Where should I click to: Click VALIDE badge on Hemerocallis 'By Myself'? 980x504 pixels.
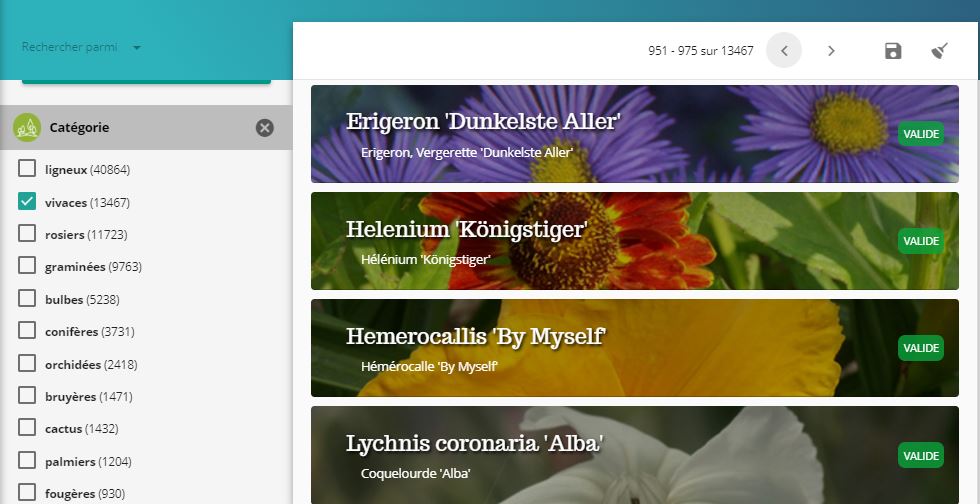921,348
